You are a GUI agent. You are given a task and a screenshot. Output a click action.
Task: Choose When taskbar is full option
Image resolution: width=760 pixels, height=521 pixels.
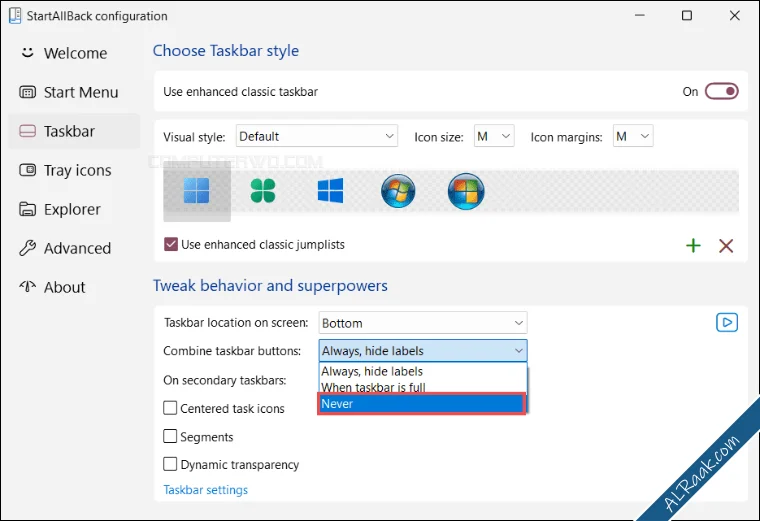(422, 387)
